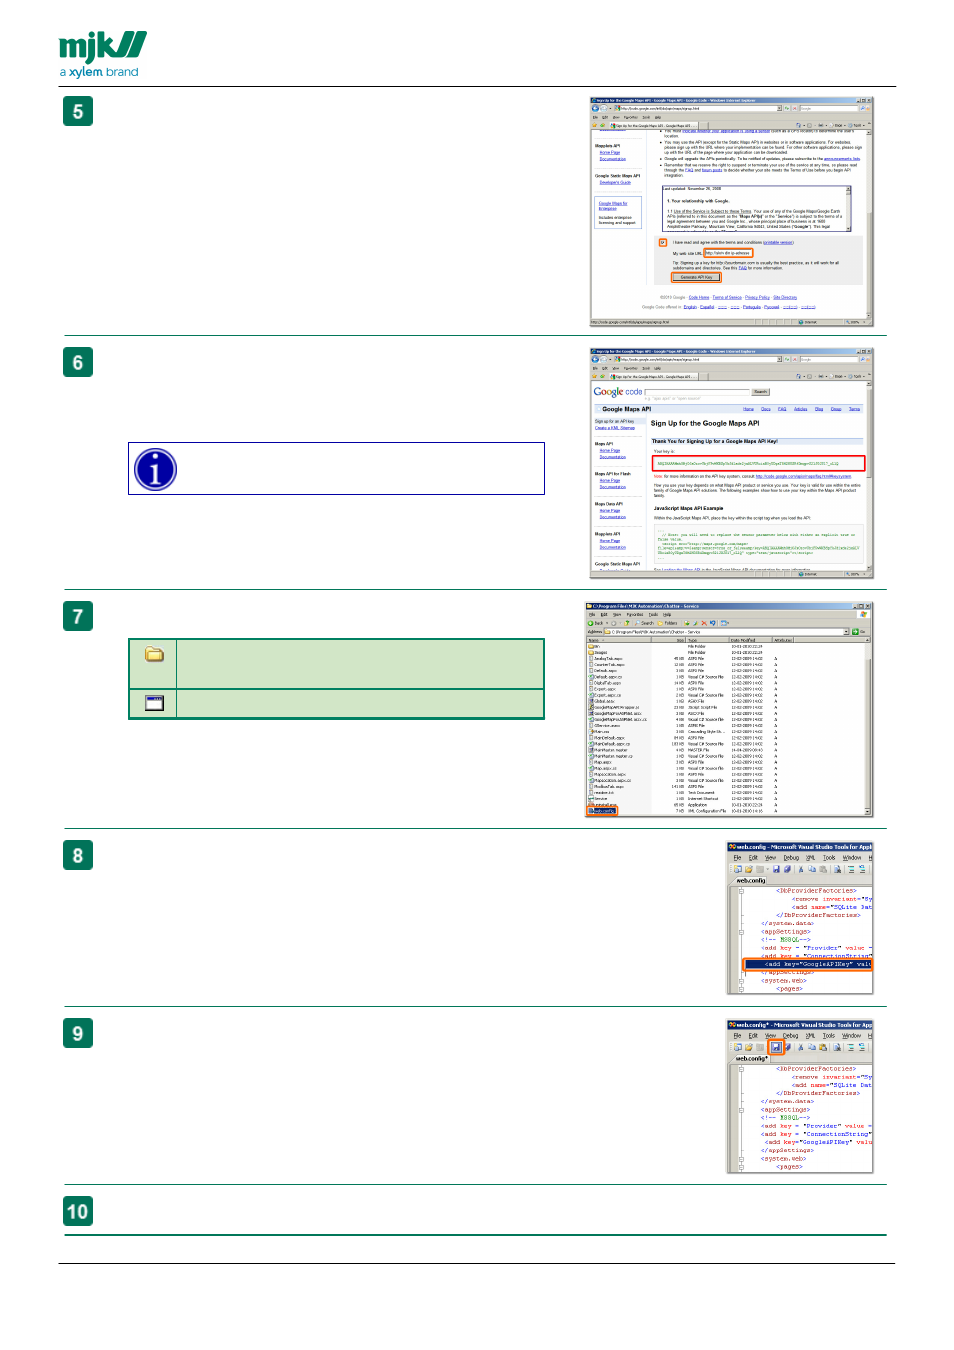Click the address bar in the step 5 browser
This screenshot has width=954, height=1350.
point(696,108)
